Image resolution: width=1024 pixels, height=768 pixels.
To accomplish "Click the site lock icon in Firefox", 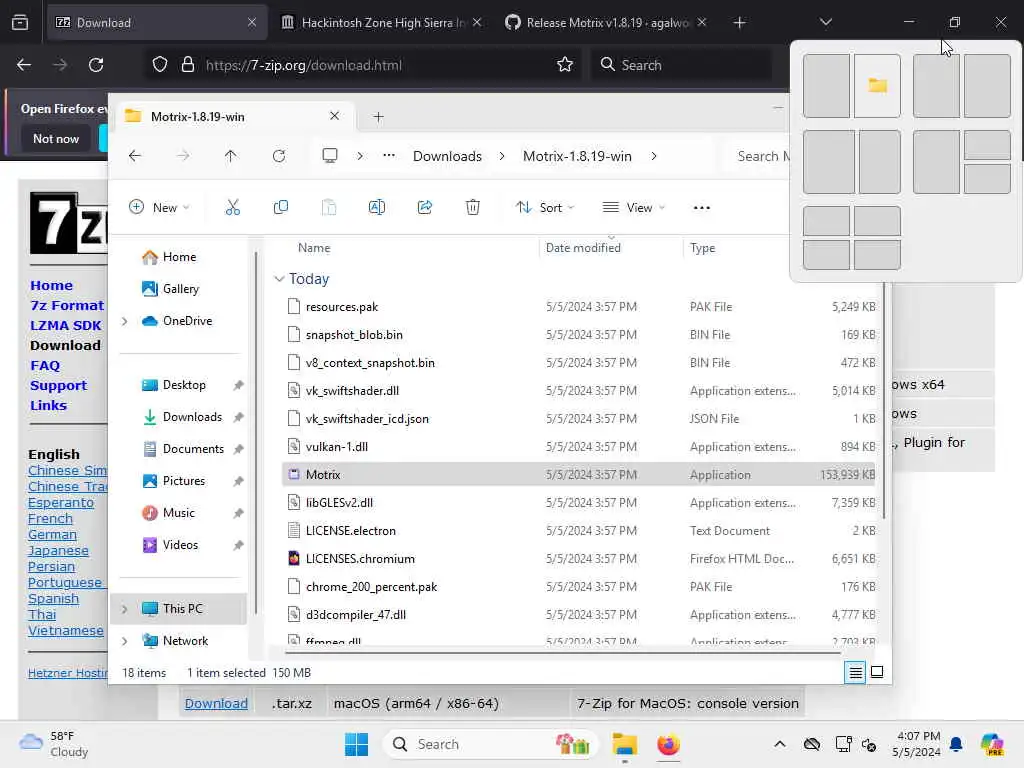I will pyautogui.click(x=188, y=65).
